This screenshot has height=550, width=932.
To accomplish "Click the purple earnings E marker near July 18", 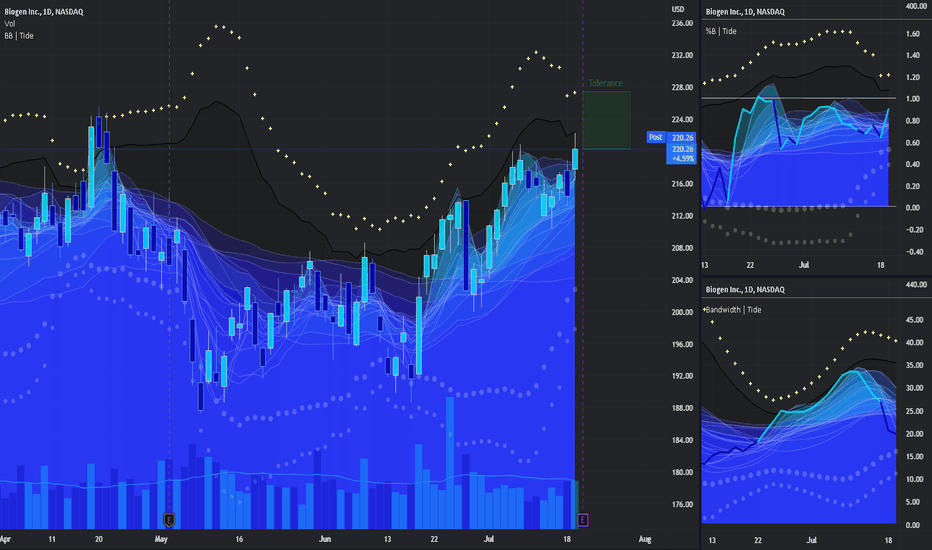I will click(582, 520).
